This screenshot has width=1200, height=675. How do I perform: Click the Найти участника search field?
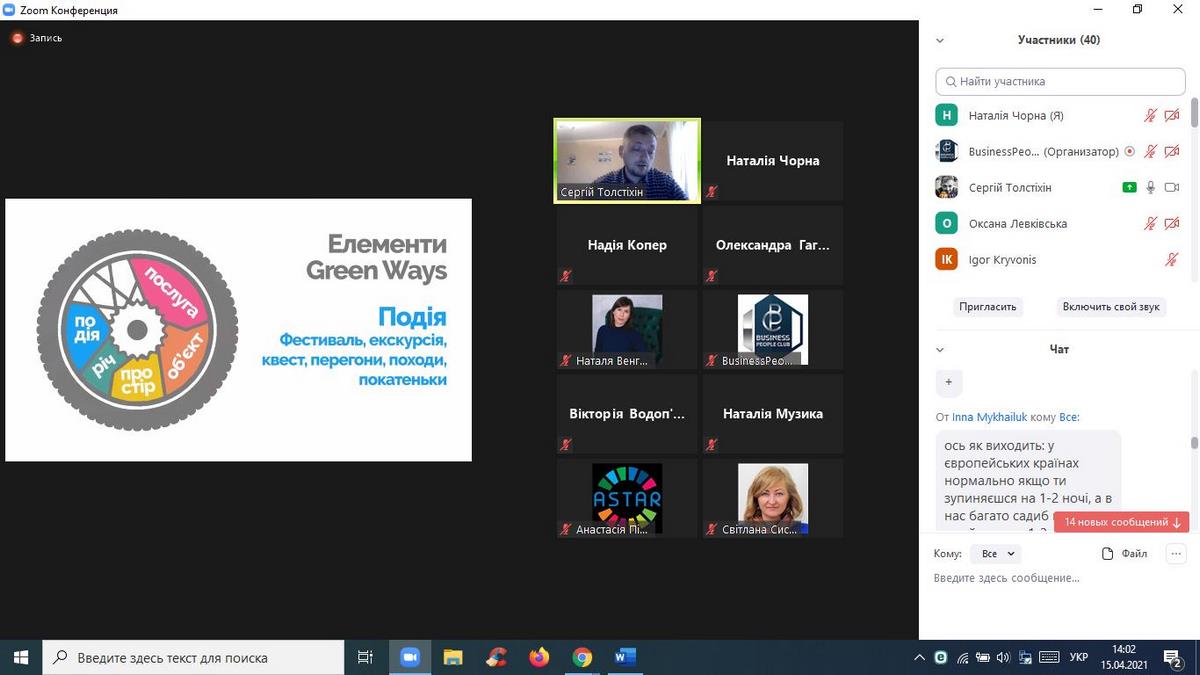tap(1060, 81)
